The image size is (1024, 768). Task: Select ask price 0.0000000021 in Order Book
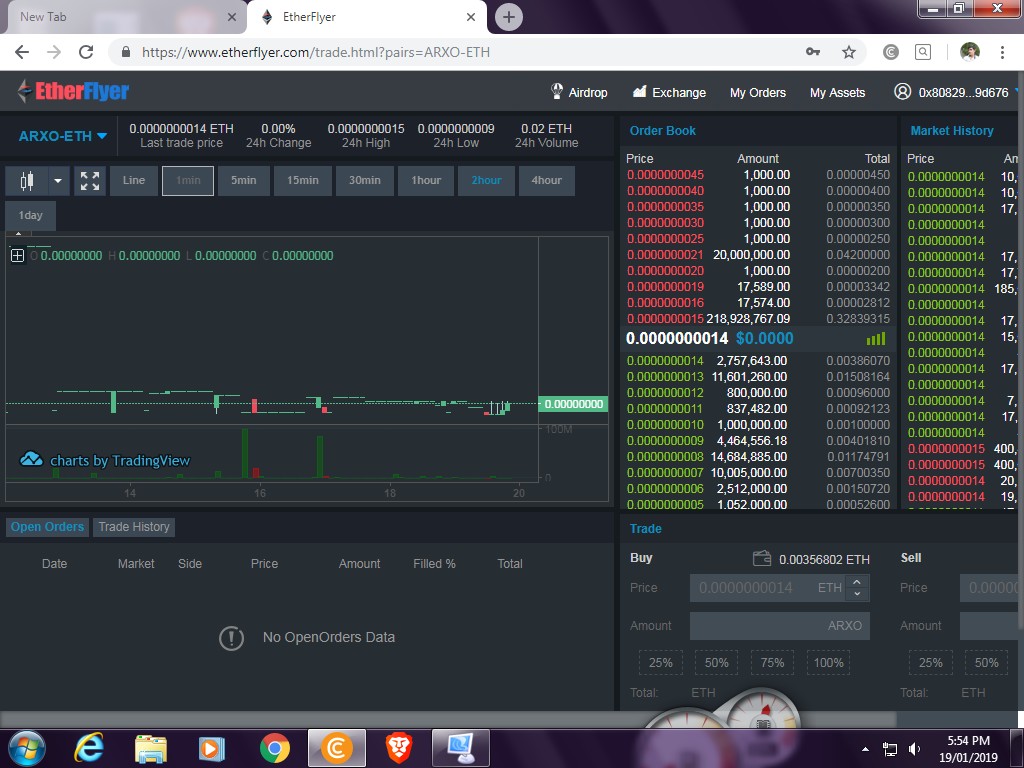click(x=665, y=255)
